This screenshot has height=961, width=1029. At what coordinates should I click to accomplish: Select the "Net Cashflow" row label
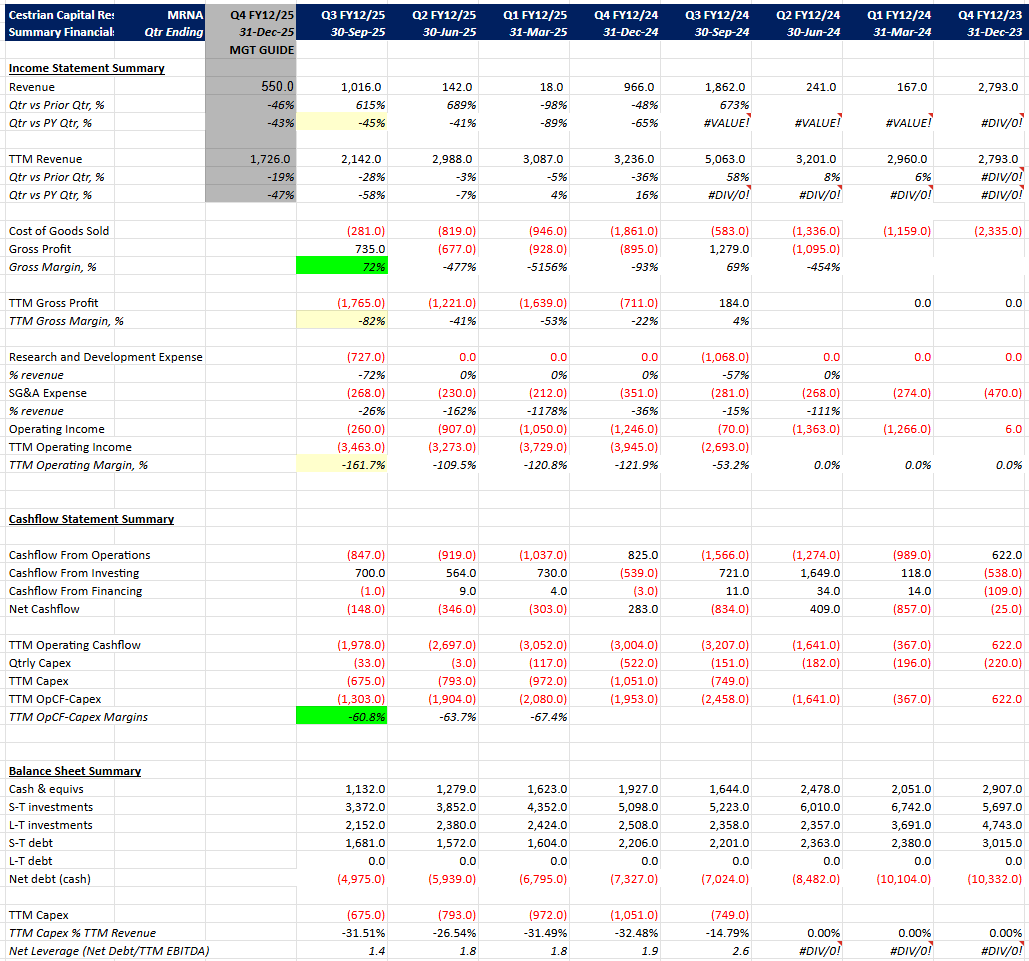point(44,609)
